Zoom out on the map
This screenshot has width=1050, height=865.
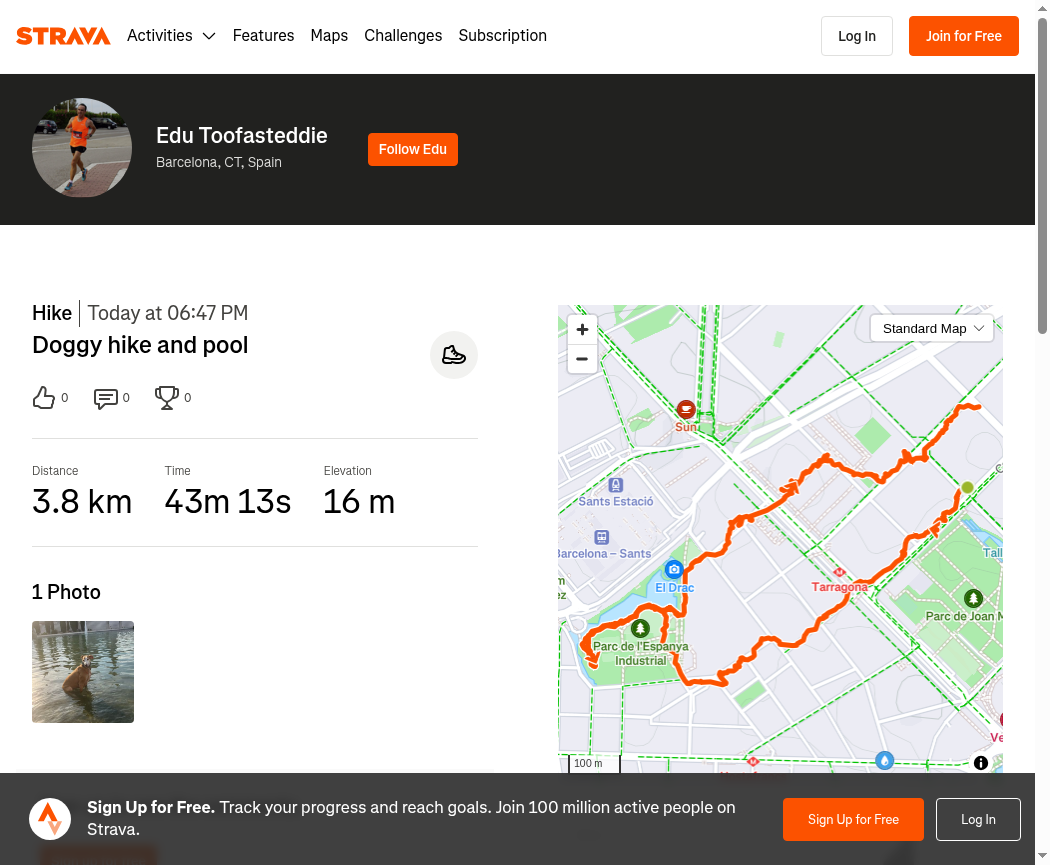(x=582, y=359)
